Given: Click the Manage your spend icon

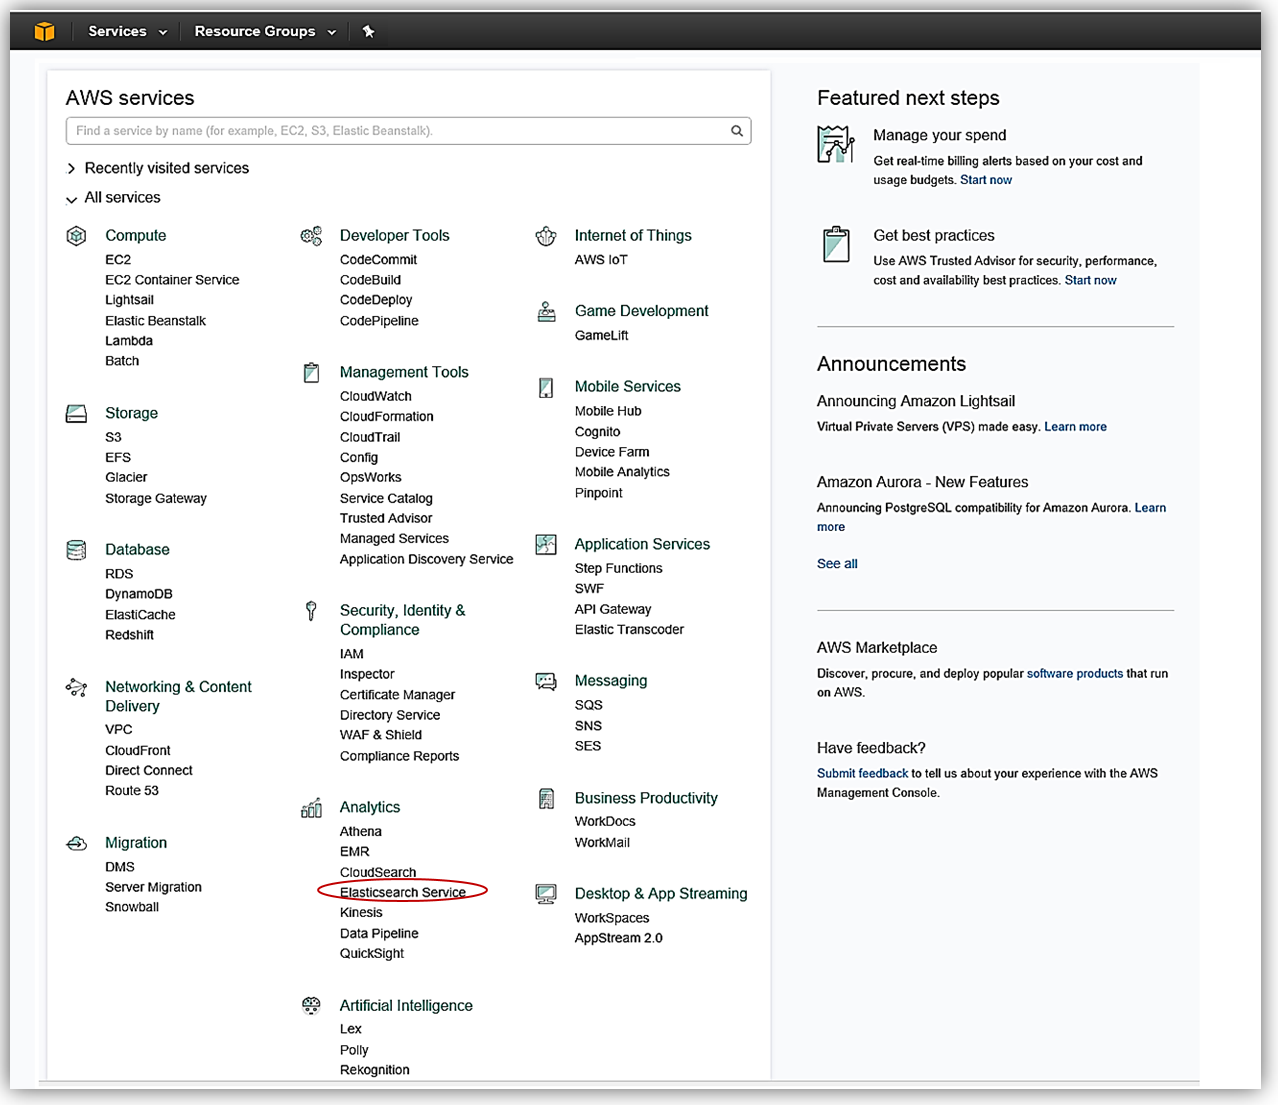Looking at the screenshot, I should pos(835,145).
